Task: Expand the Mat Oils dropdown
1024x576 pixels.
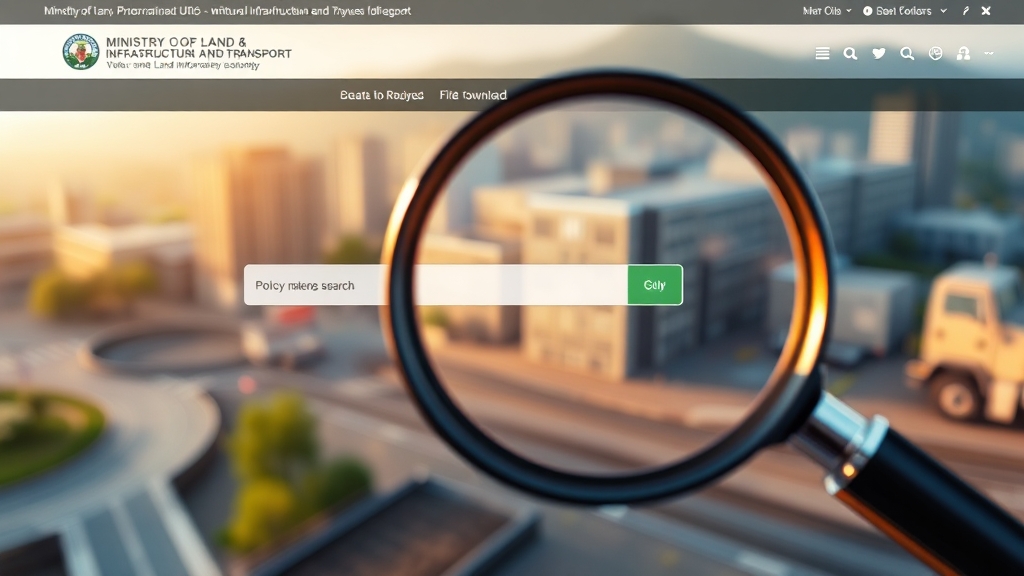Action: pos(827,11)
